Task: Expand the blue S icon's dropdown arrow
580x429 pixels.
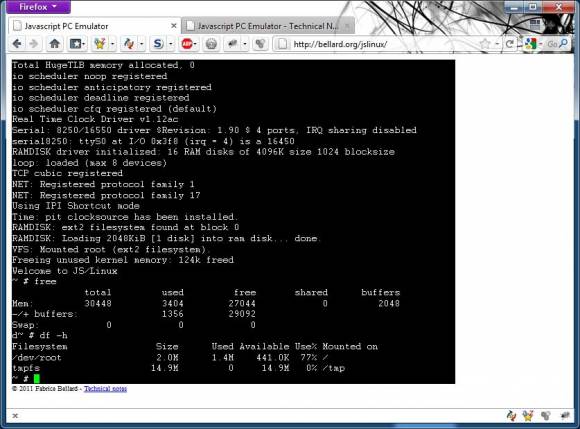Action: (171, 44)
